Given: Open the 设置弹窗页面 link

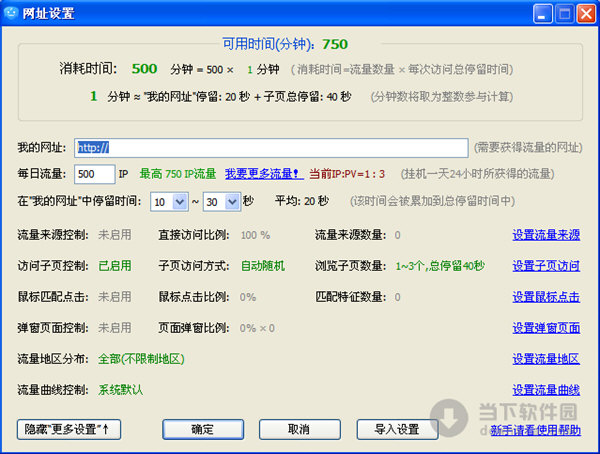Looking at the screenshot, I should (546, 328).
